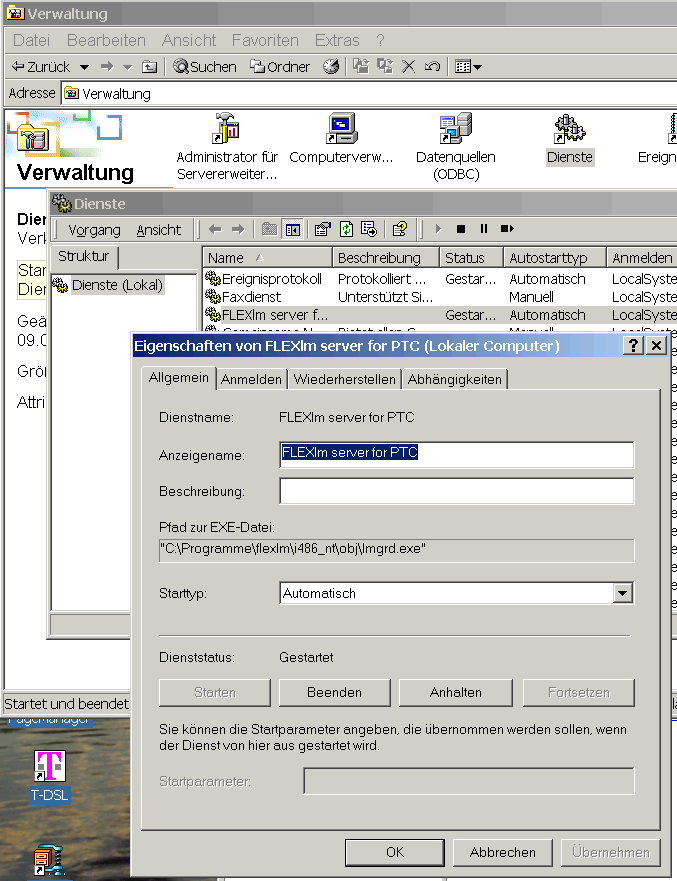This screenshot has width=677, height=881.
Task: Click the Anzeigename input field
Action: click(456, 455)
